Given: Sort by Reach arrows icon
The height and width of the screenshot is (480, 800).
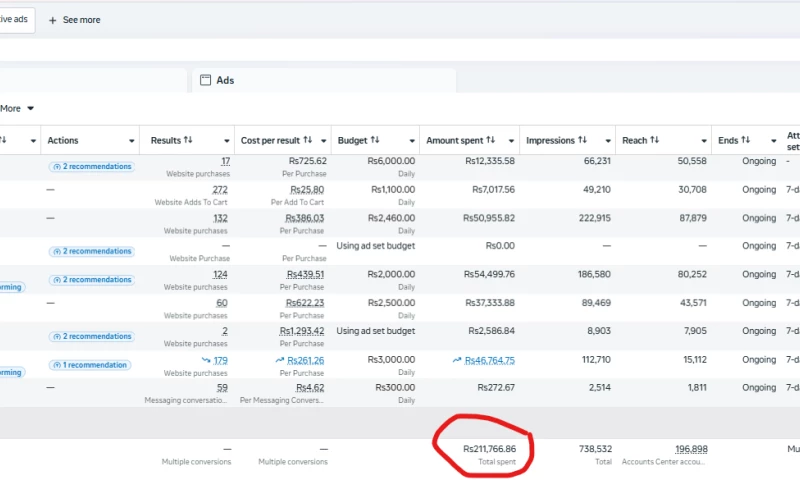Looking at the screenshot, I should tap(654, 140).
